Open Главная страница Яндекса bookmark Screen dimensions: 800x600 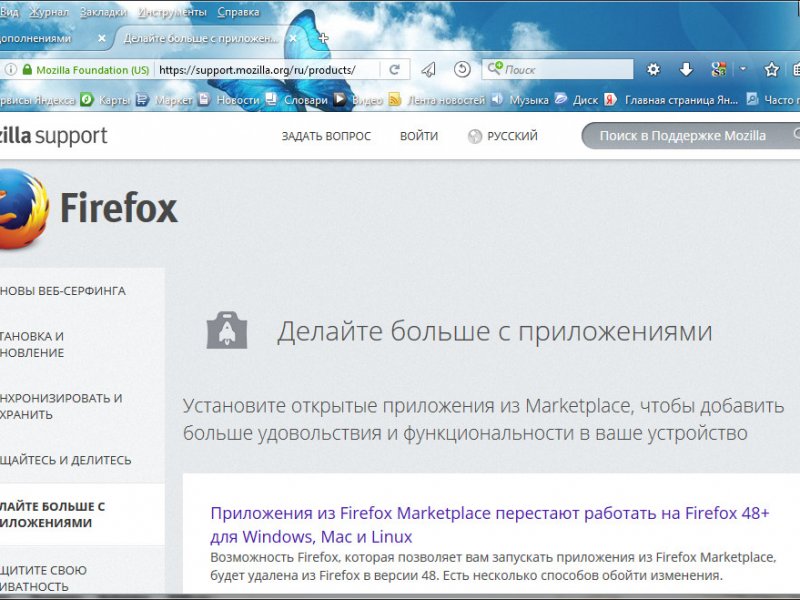[x=671, y=99]
